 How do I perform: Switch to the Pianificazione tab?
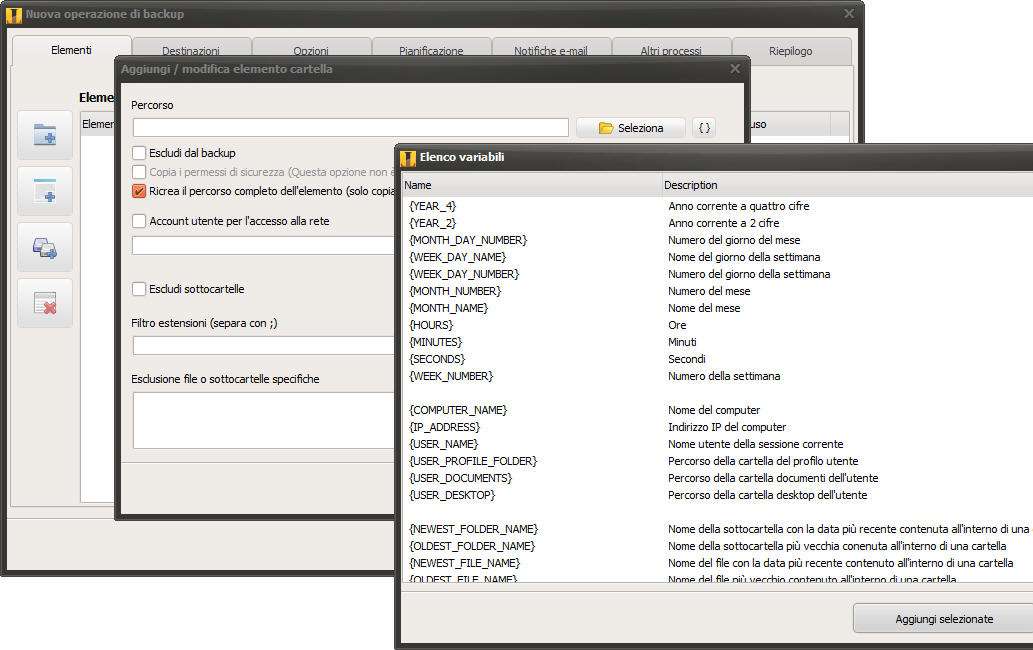[x=431, y=51]
